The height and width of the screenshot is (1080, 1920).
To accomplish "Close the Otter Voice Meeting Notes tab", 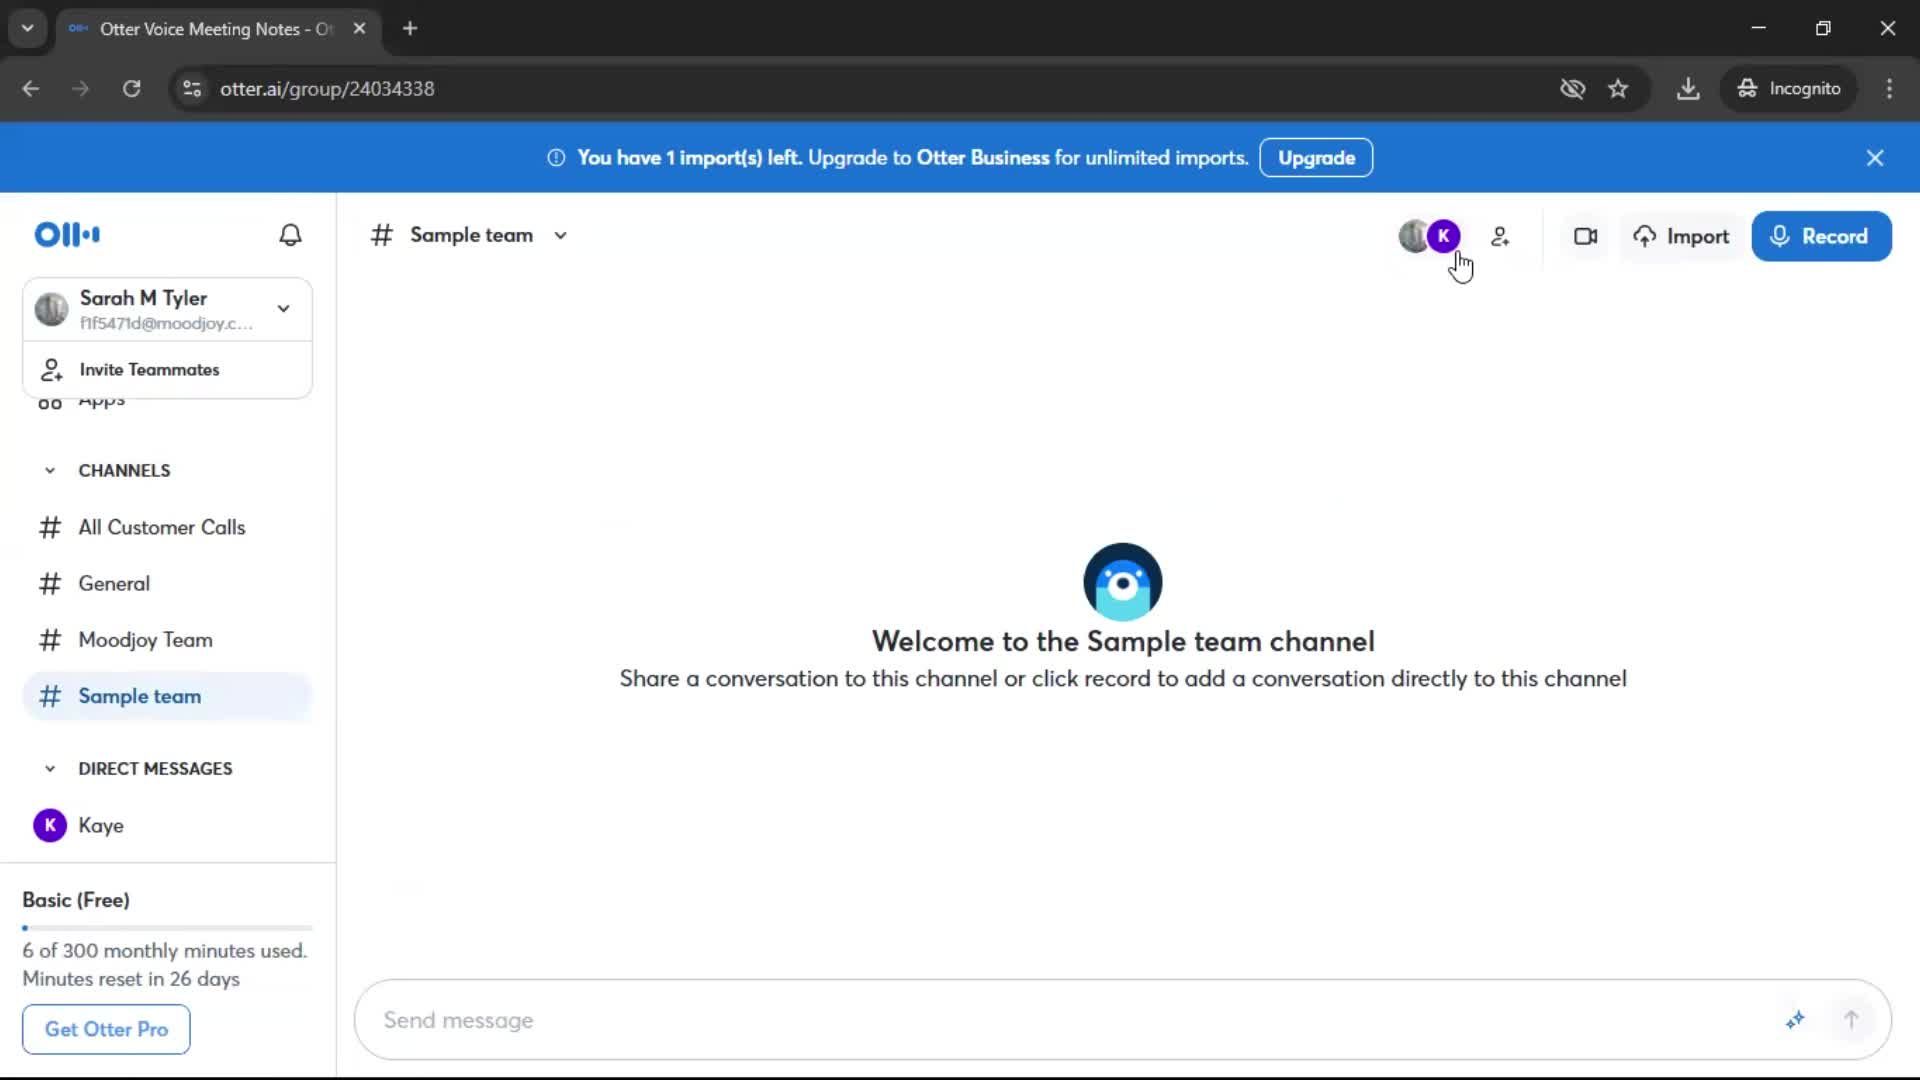I will tap(359, 29).
